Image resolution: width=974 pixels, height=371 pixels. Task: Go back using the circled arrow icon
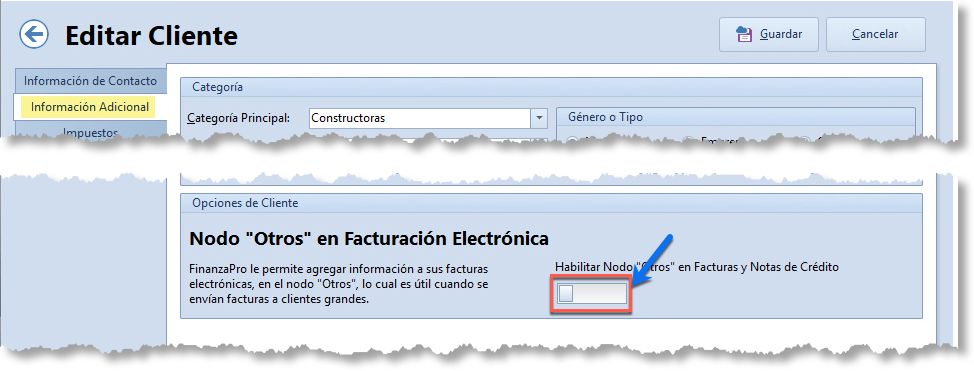coord(34,34)
